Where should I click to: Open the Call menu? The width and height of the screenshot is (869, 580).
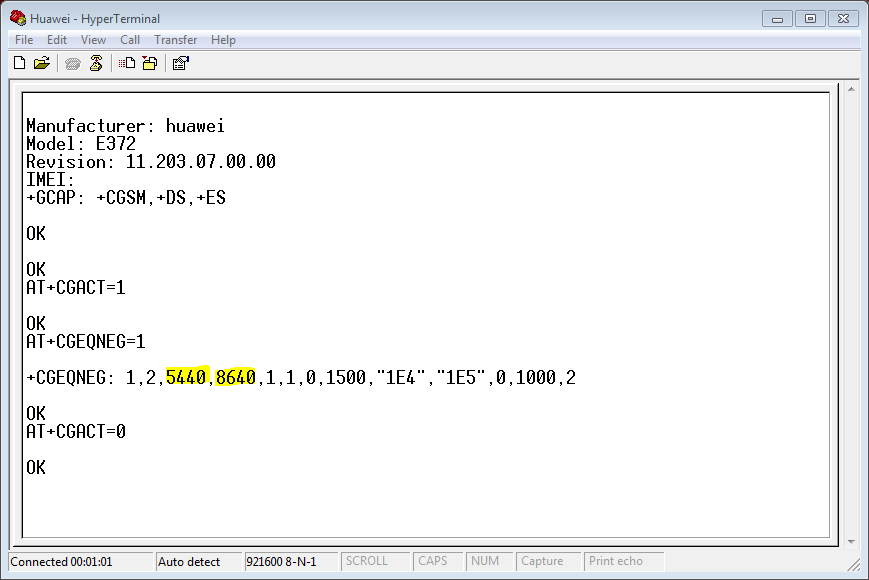130,40
